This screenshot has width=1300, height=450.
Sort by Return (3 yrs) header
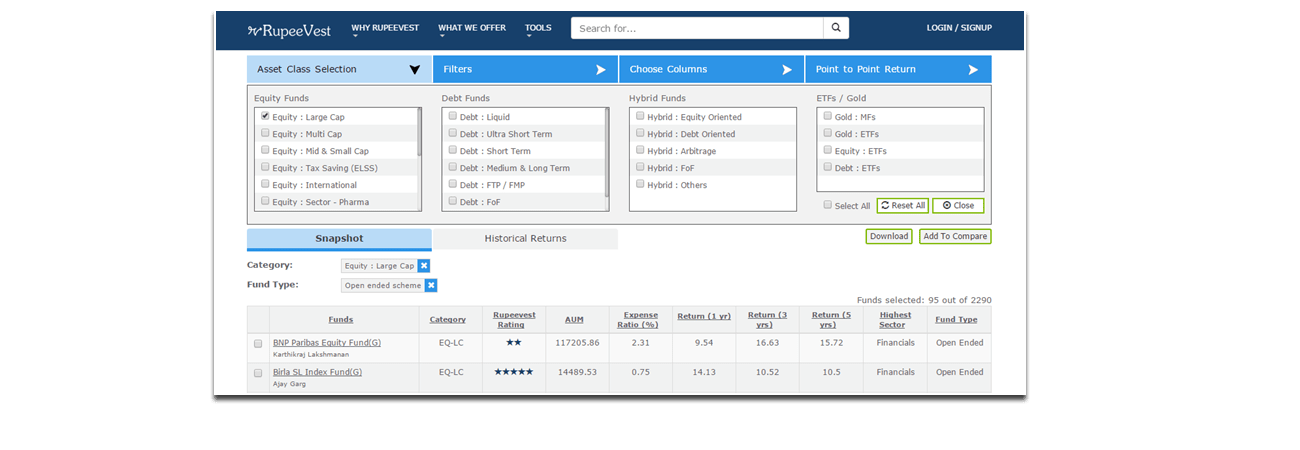pos(768,320)
